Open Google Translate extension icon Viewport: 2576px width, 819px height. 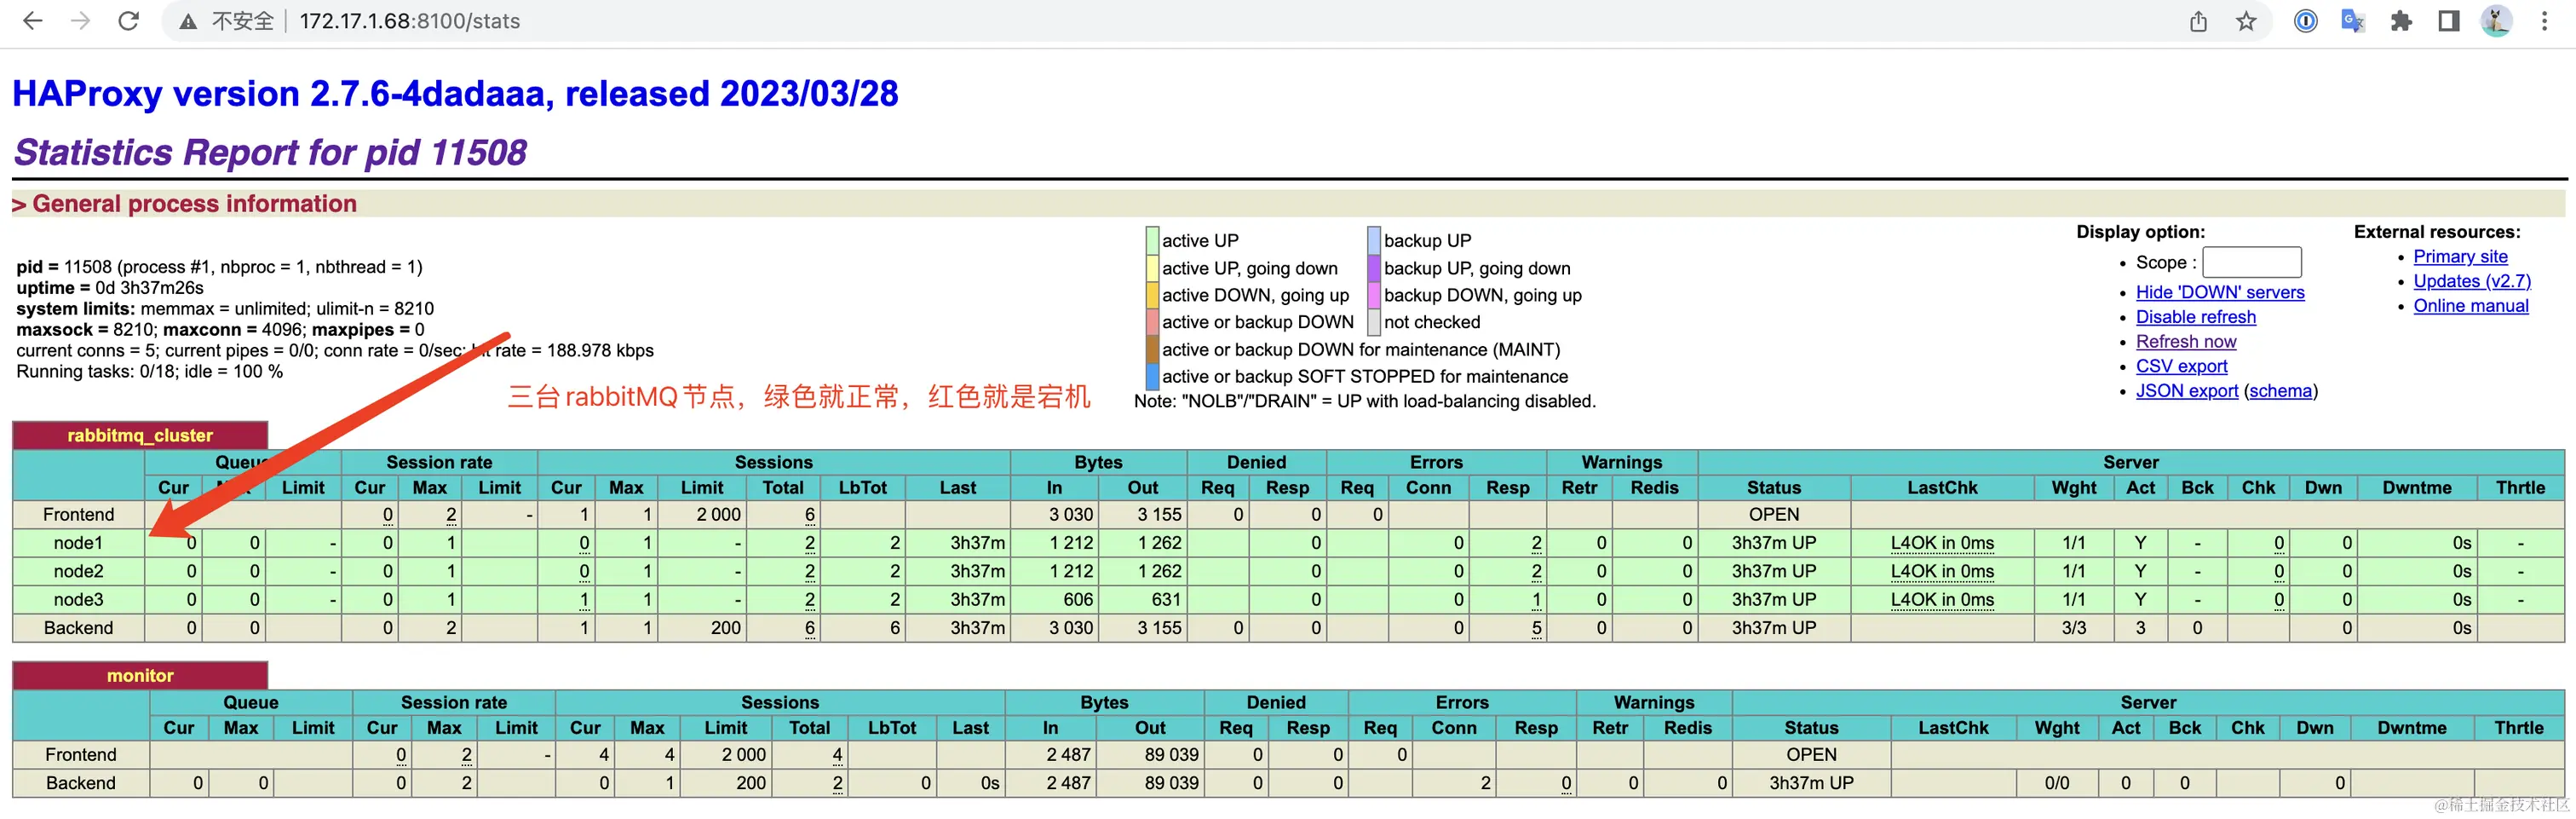[x=2352, y=20]
